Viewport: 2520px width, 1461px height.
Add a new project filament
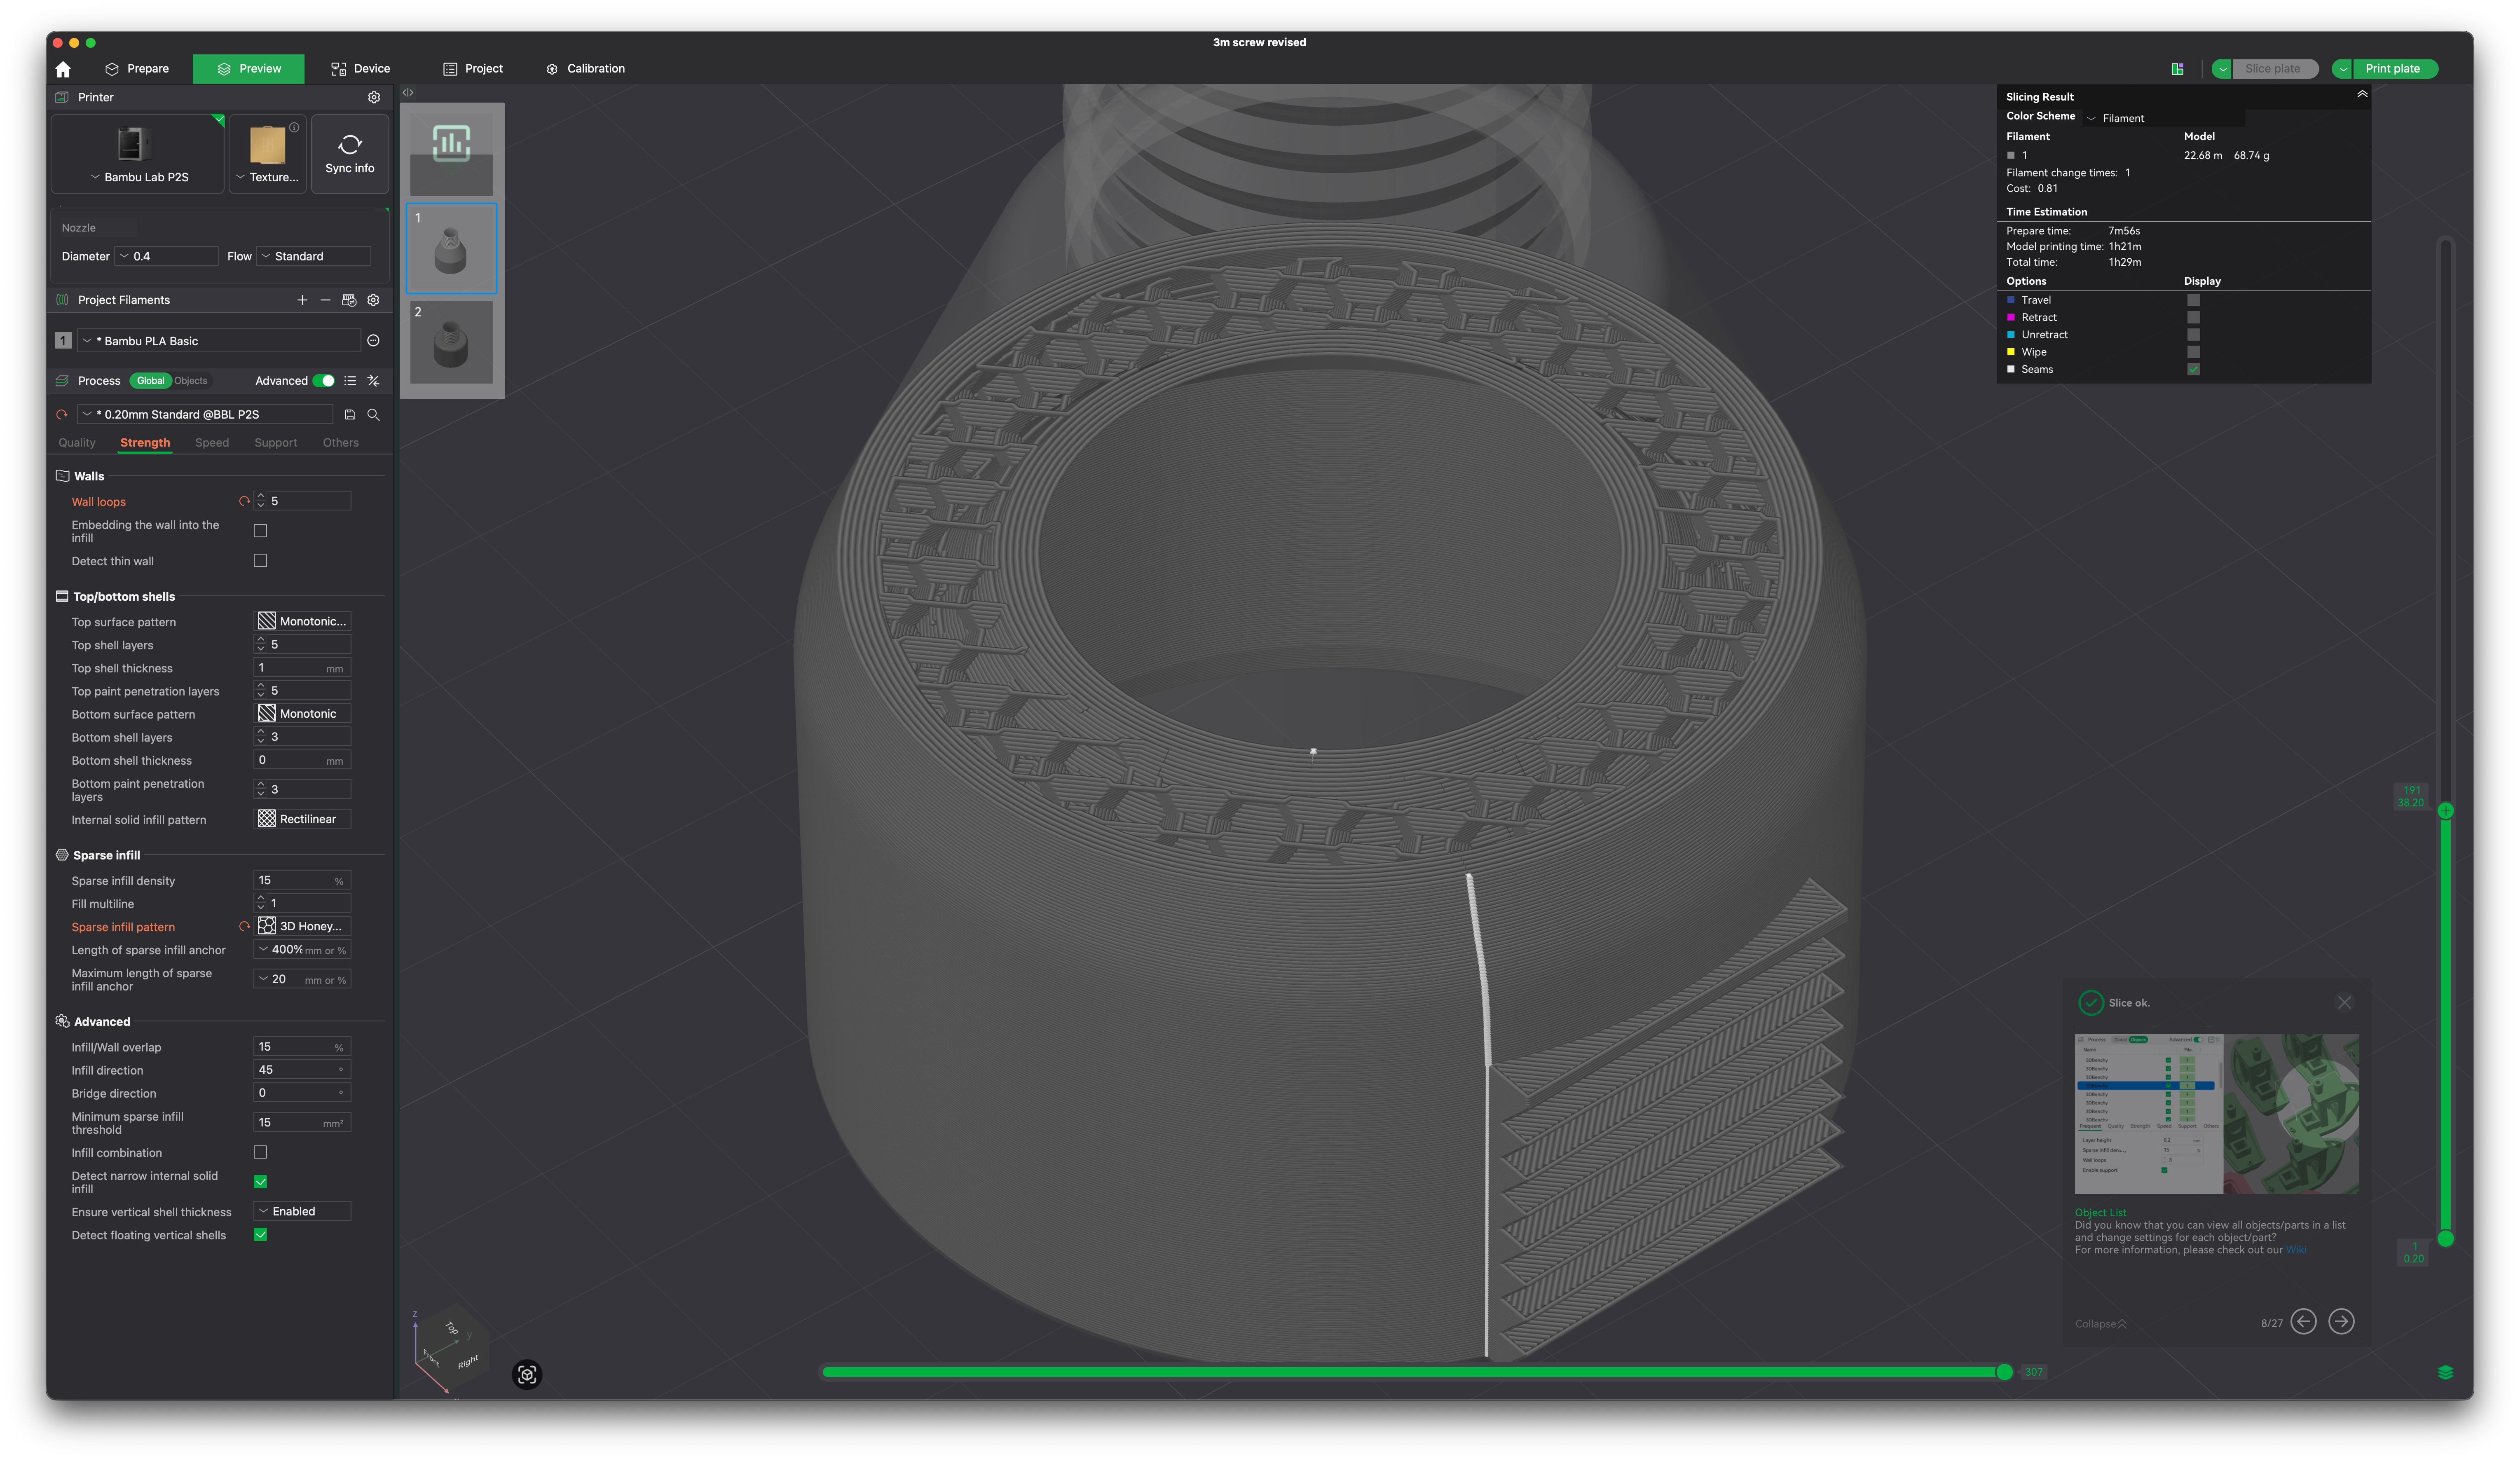pos(302,300)
